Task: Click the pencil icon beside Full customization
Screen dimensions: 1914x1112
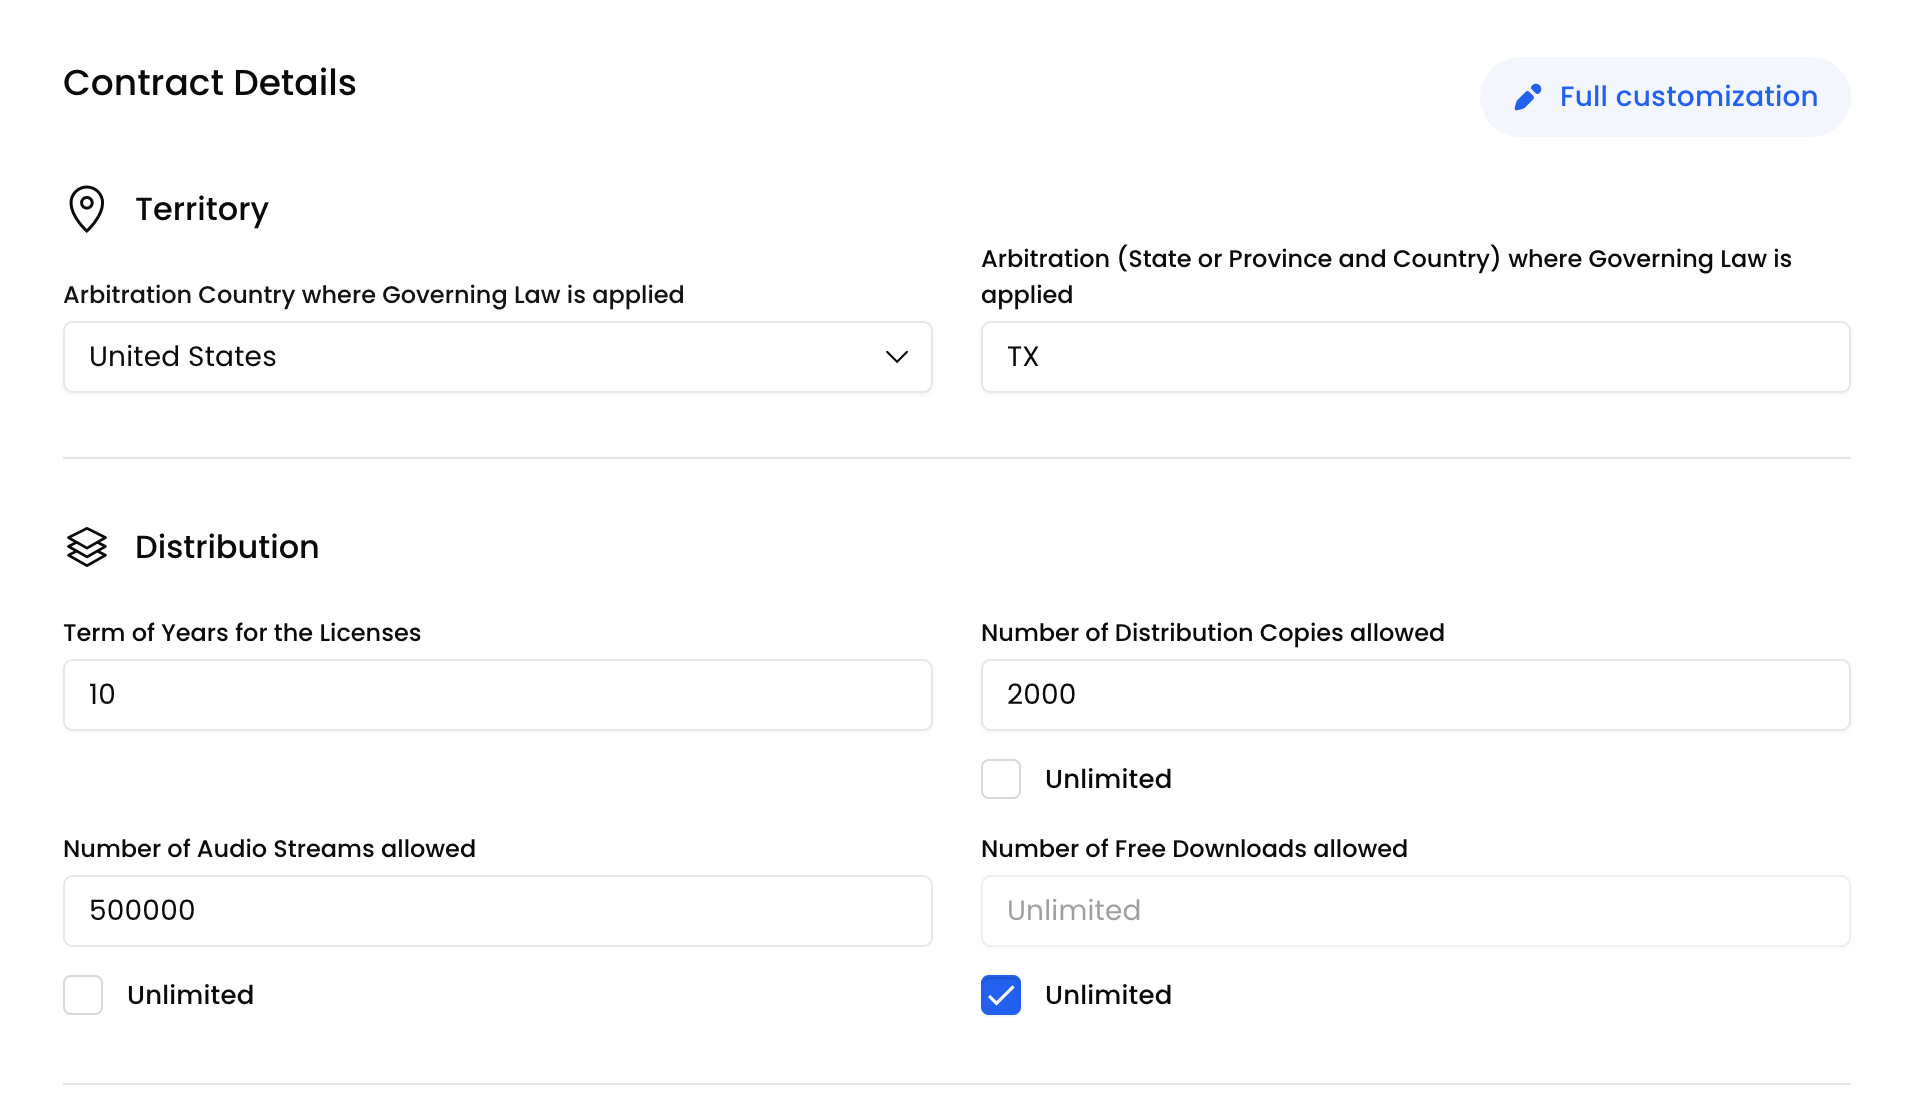Action: pos(1527,97)
